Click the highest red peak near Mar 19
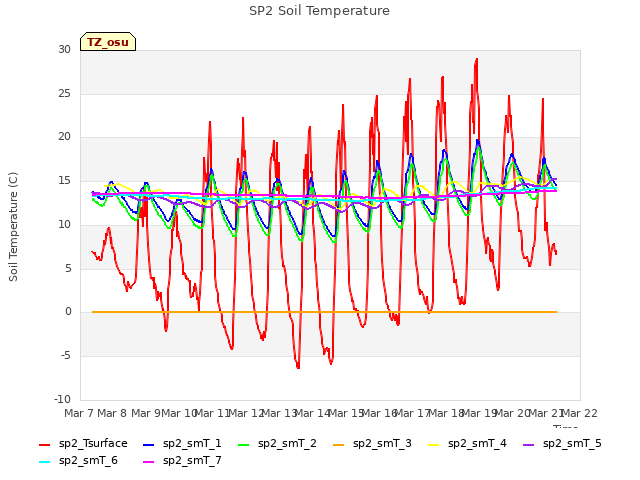Image resolution: width=640 pixels, height=480 pixels. pos(476,60)
